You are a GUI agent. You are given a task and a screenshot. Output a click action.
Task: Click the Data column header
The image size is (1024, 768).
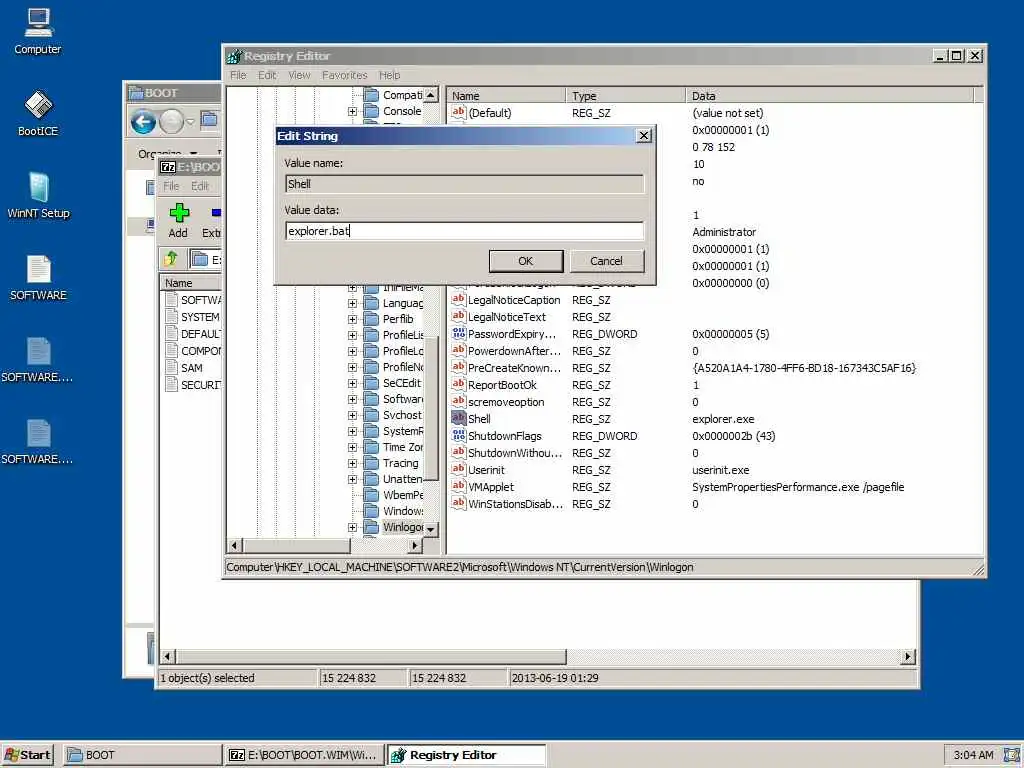click(x=830, y=95)
